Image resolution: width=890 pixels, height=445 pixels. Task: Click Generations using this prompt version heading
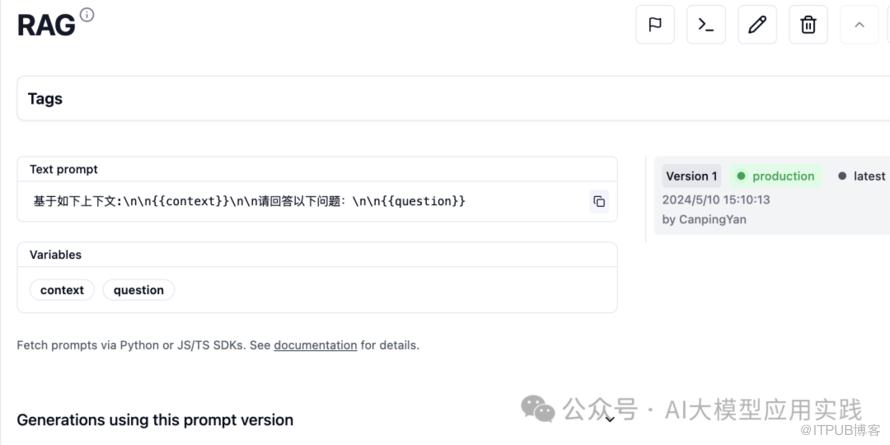[155, 420]
